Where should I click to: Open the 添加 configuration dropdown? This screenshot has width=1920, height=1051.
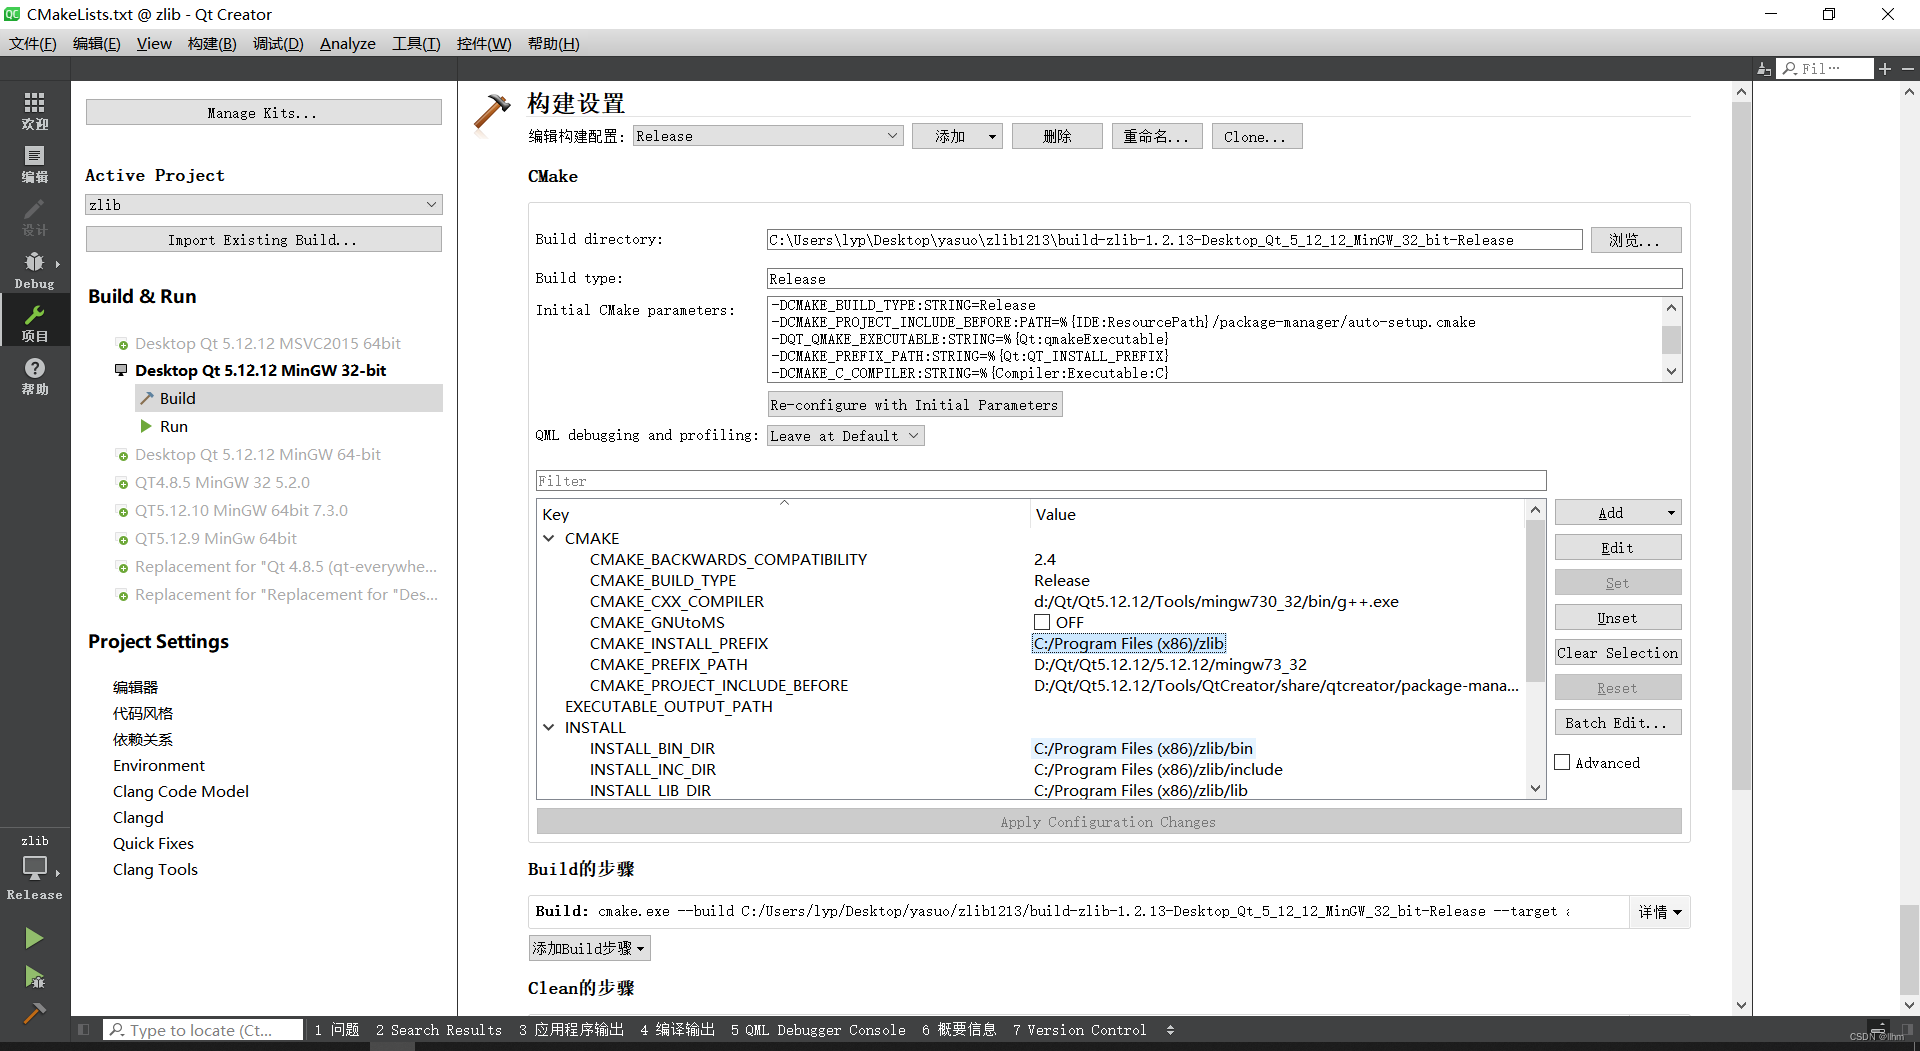click(991, 137)
